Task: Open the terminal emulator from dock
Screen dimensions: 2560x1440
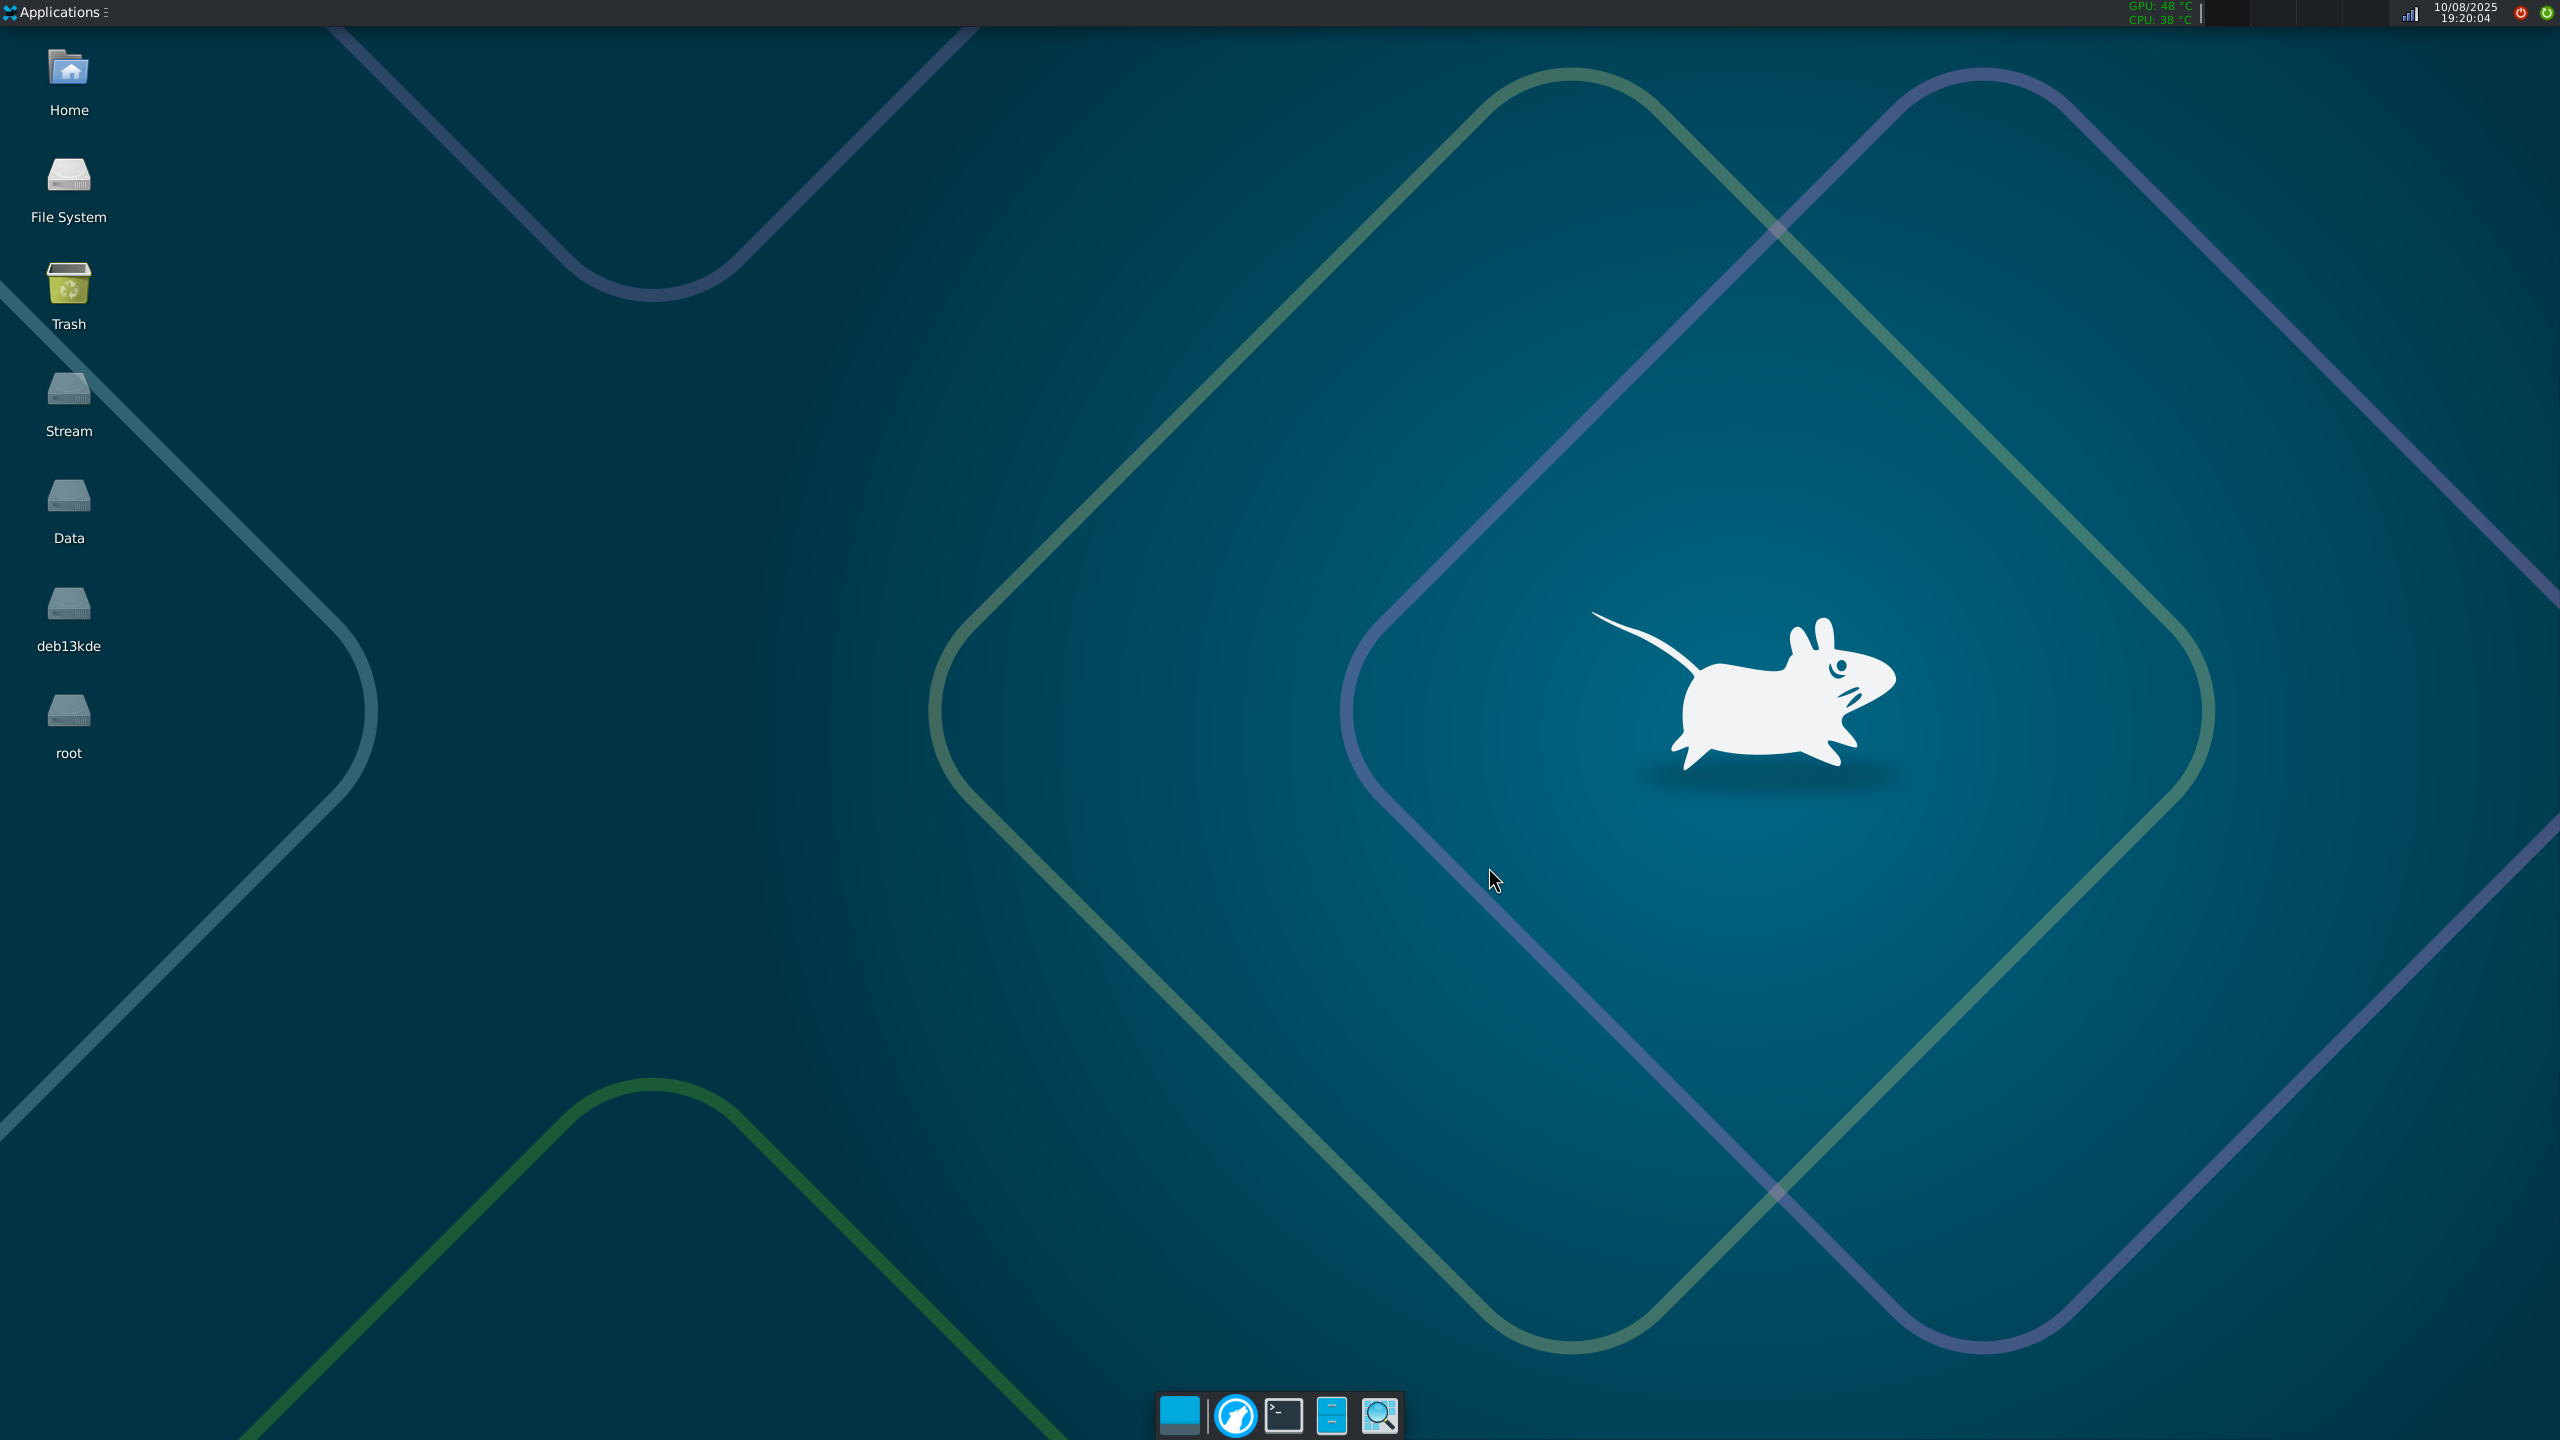Action: click(1284, 1416)
